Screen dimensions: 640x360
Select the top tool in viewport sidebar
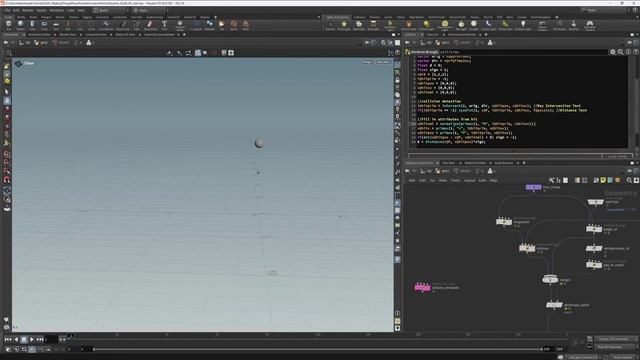click(x=7, y=66)
